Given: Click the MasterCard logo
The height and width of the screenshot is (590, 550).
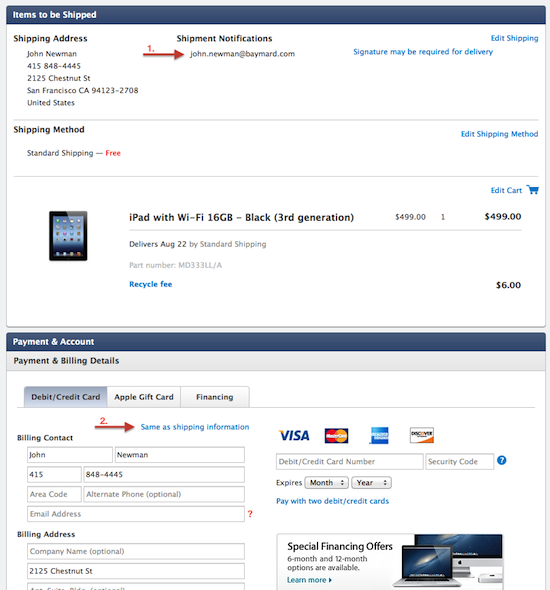Looking at the screenshot, I should [336, 436].
